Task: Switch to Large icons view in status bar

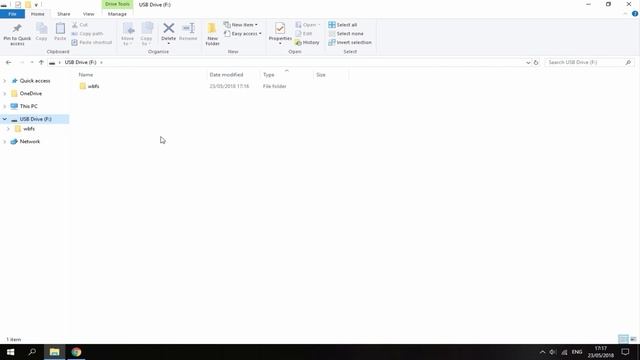Action: pos(633,339)
